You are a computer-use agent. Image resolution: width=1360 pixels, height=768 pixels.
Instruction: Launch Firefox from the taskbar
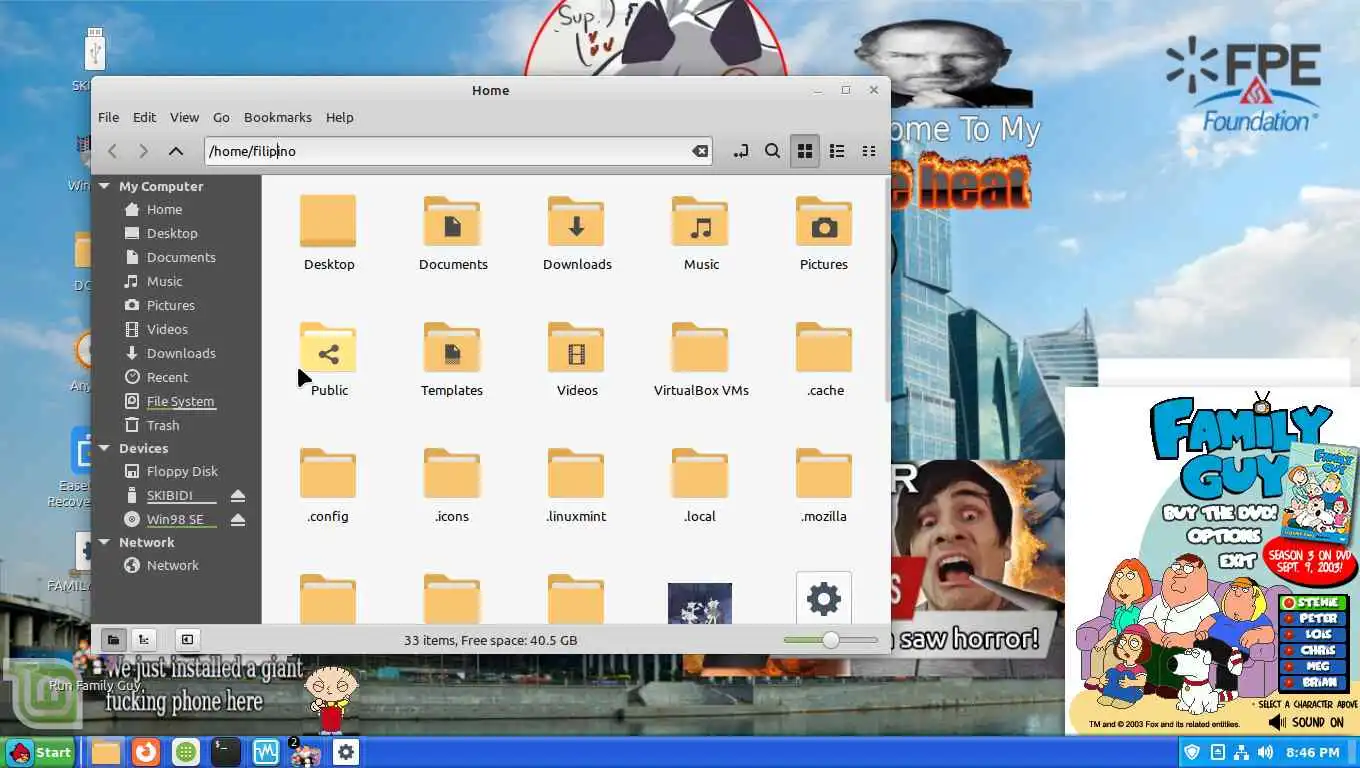(146, 752)
